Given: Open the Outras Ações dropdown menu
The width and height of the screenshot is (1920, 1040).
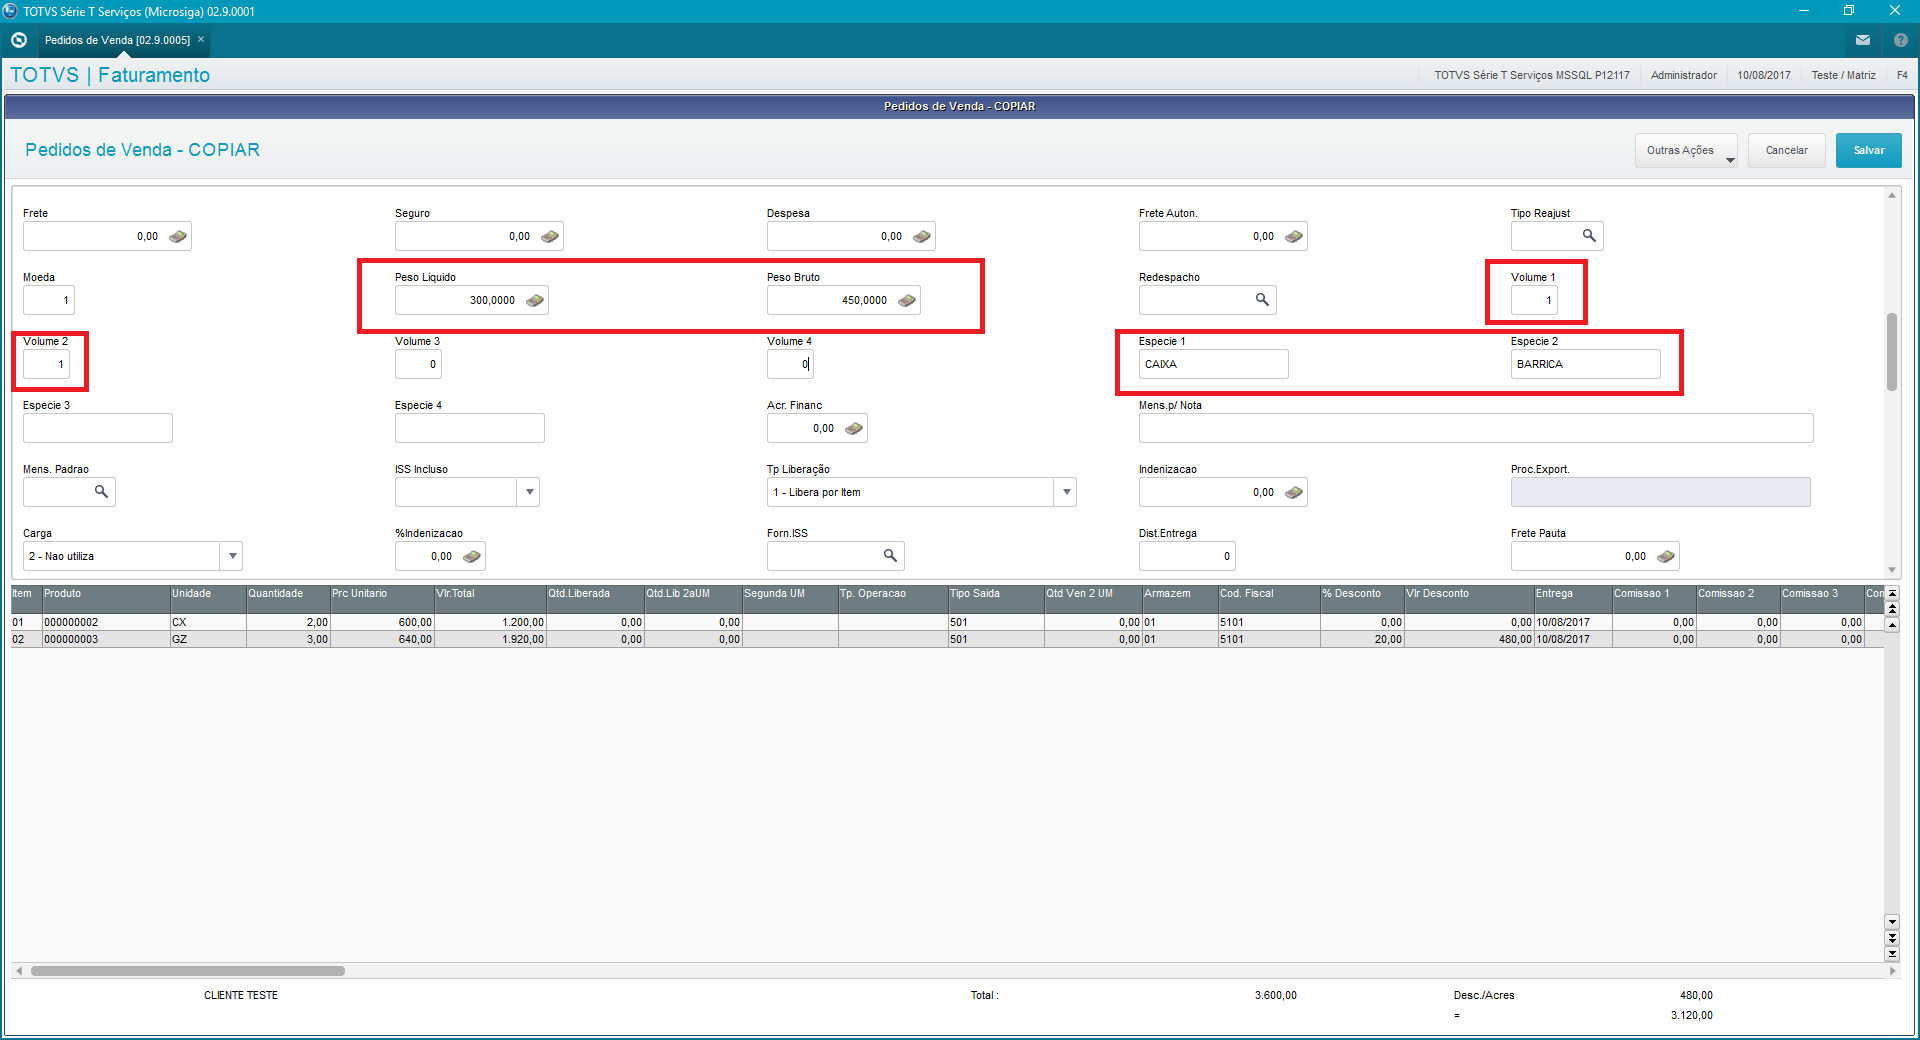Looking at the screenshot, I should tap(1686, 151).
